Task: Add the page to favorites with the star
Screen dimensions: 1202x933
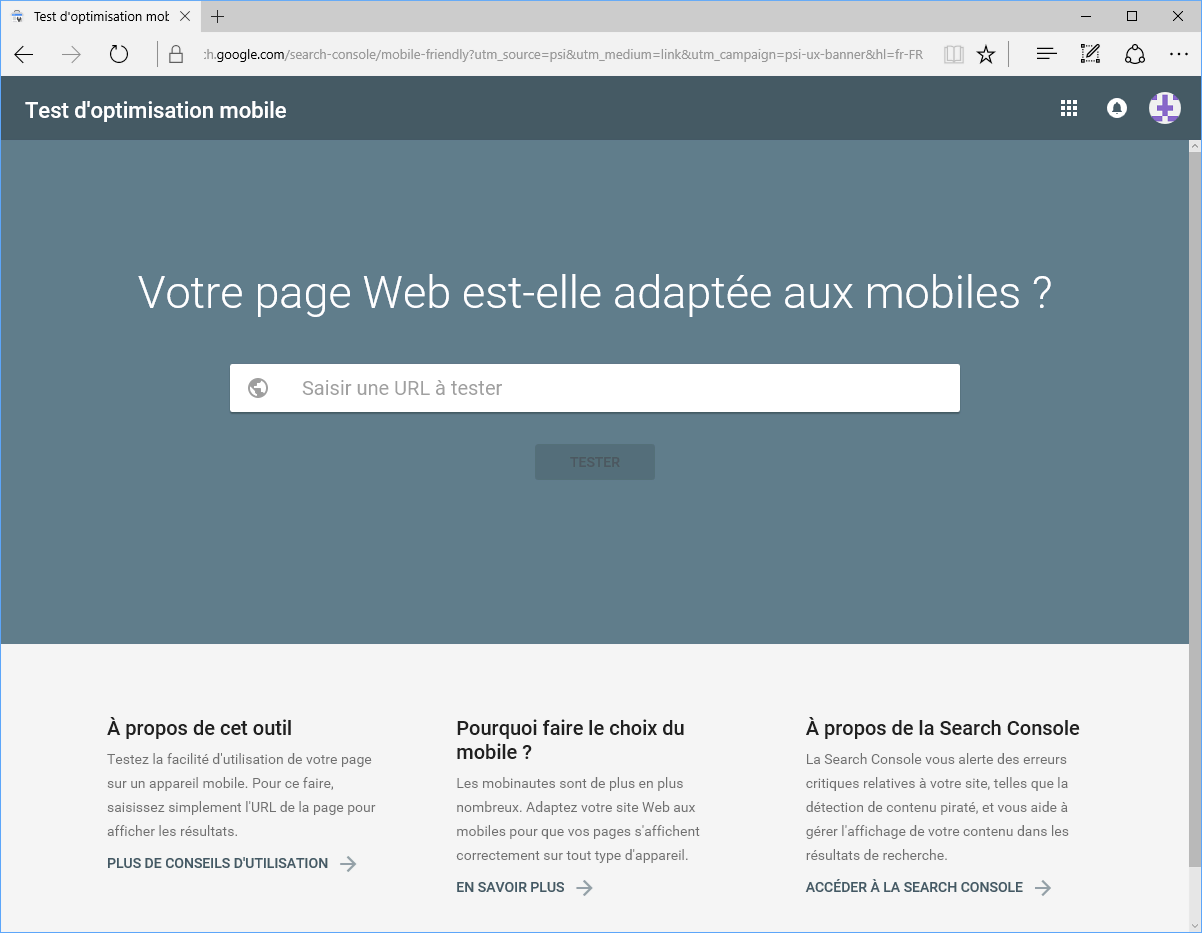Action: point(986,54)
